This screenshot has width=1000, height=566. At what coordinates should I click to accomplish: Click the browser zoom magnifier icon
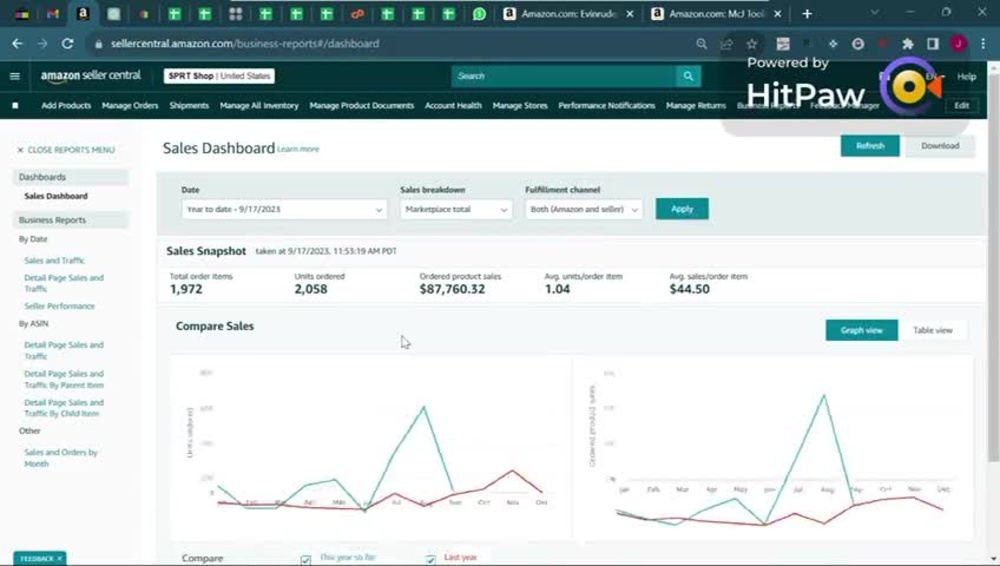702,44
